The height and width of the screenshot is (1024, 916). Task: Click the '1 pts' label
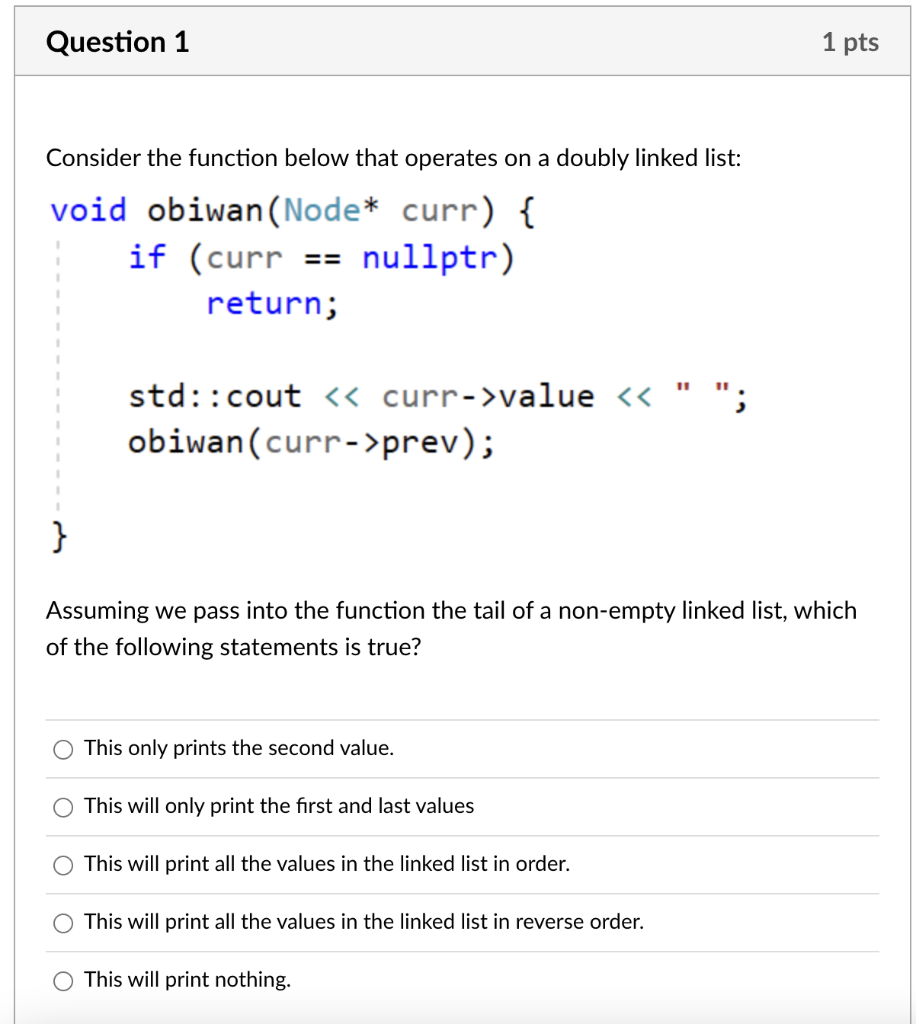pyautogui.click(x=850, y=42)
